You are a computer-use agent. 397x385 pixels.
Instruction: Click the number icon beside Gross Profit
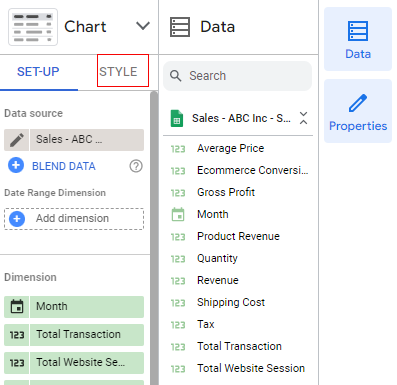(178, 193)
